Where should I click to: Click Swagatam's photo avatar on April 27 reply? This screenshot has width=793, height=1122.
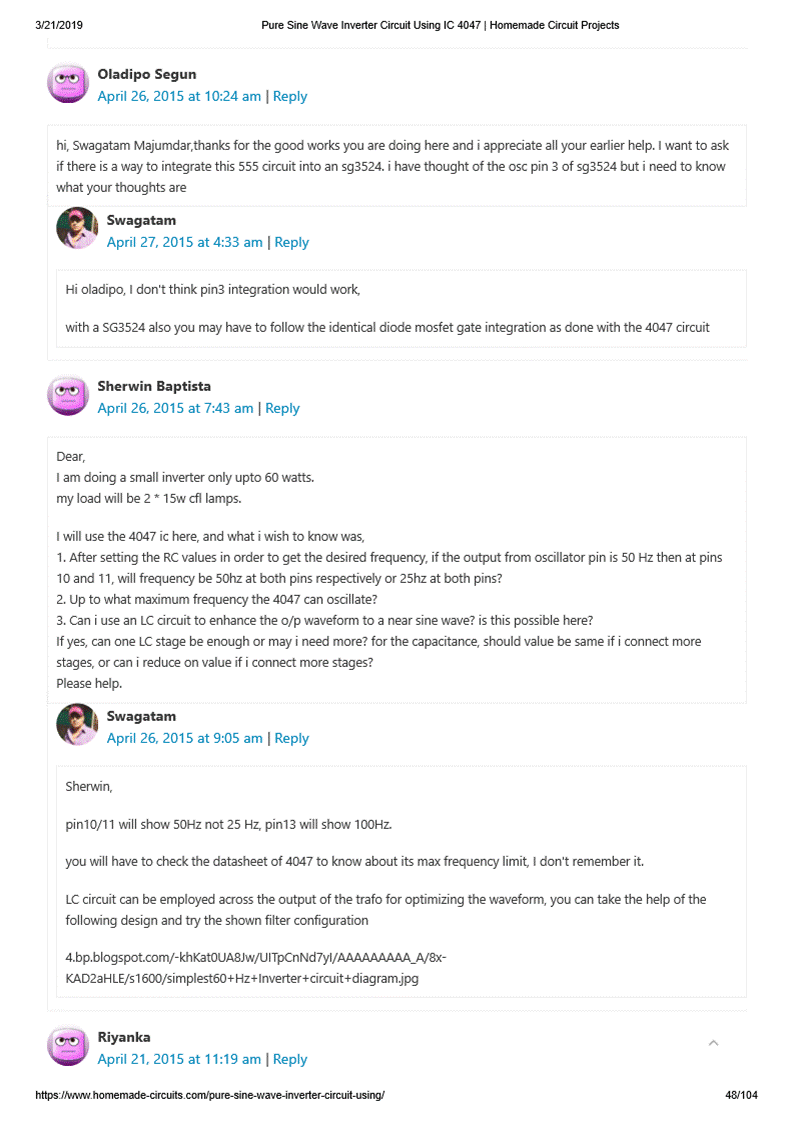click(x=77, y=229)
